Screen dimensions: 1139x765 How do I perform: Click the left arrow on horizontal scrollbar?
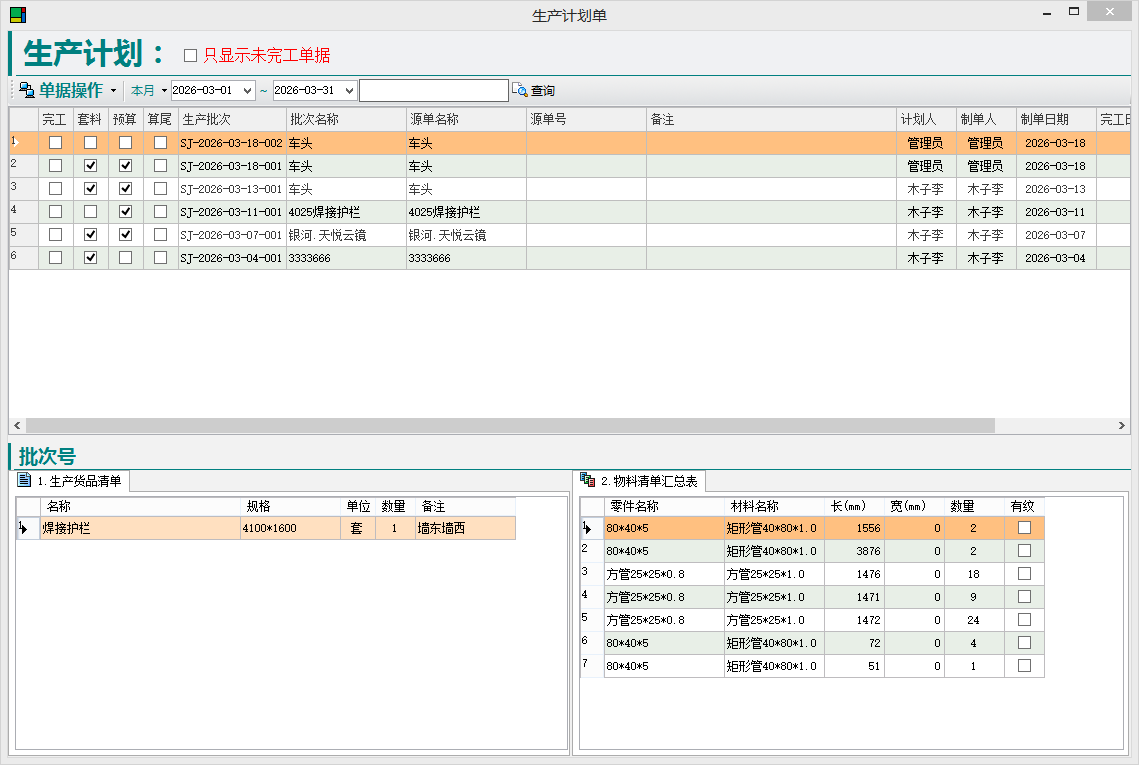tap(18, 426)
